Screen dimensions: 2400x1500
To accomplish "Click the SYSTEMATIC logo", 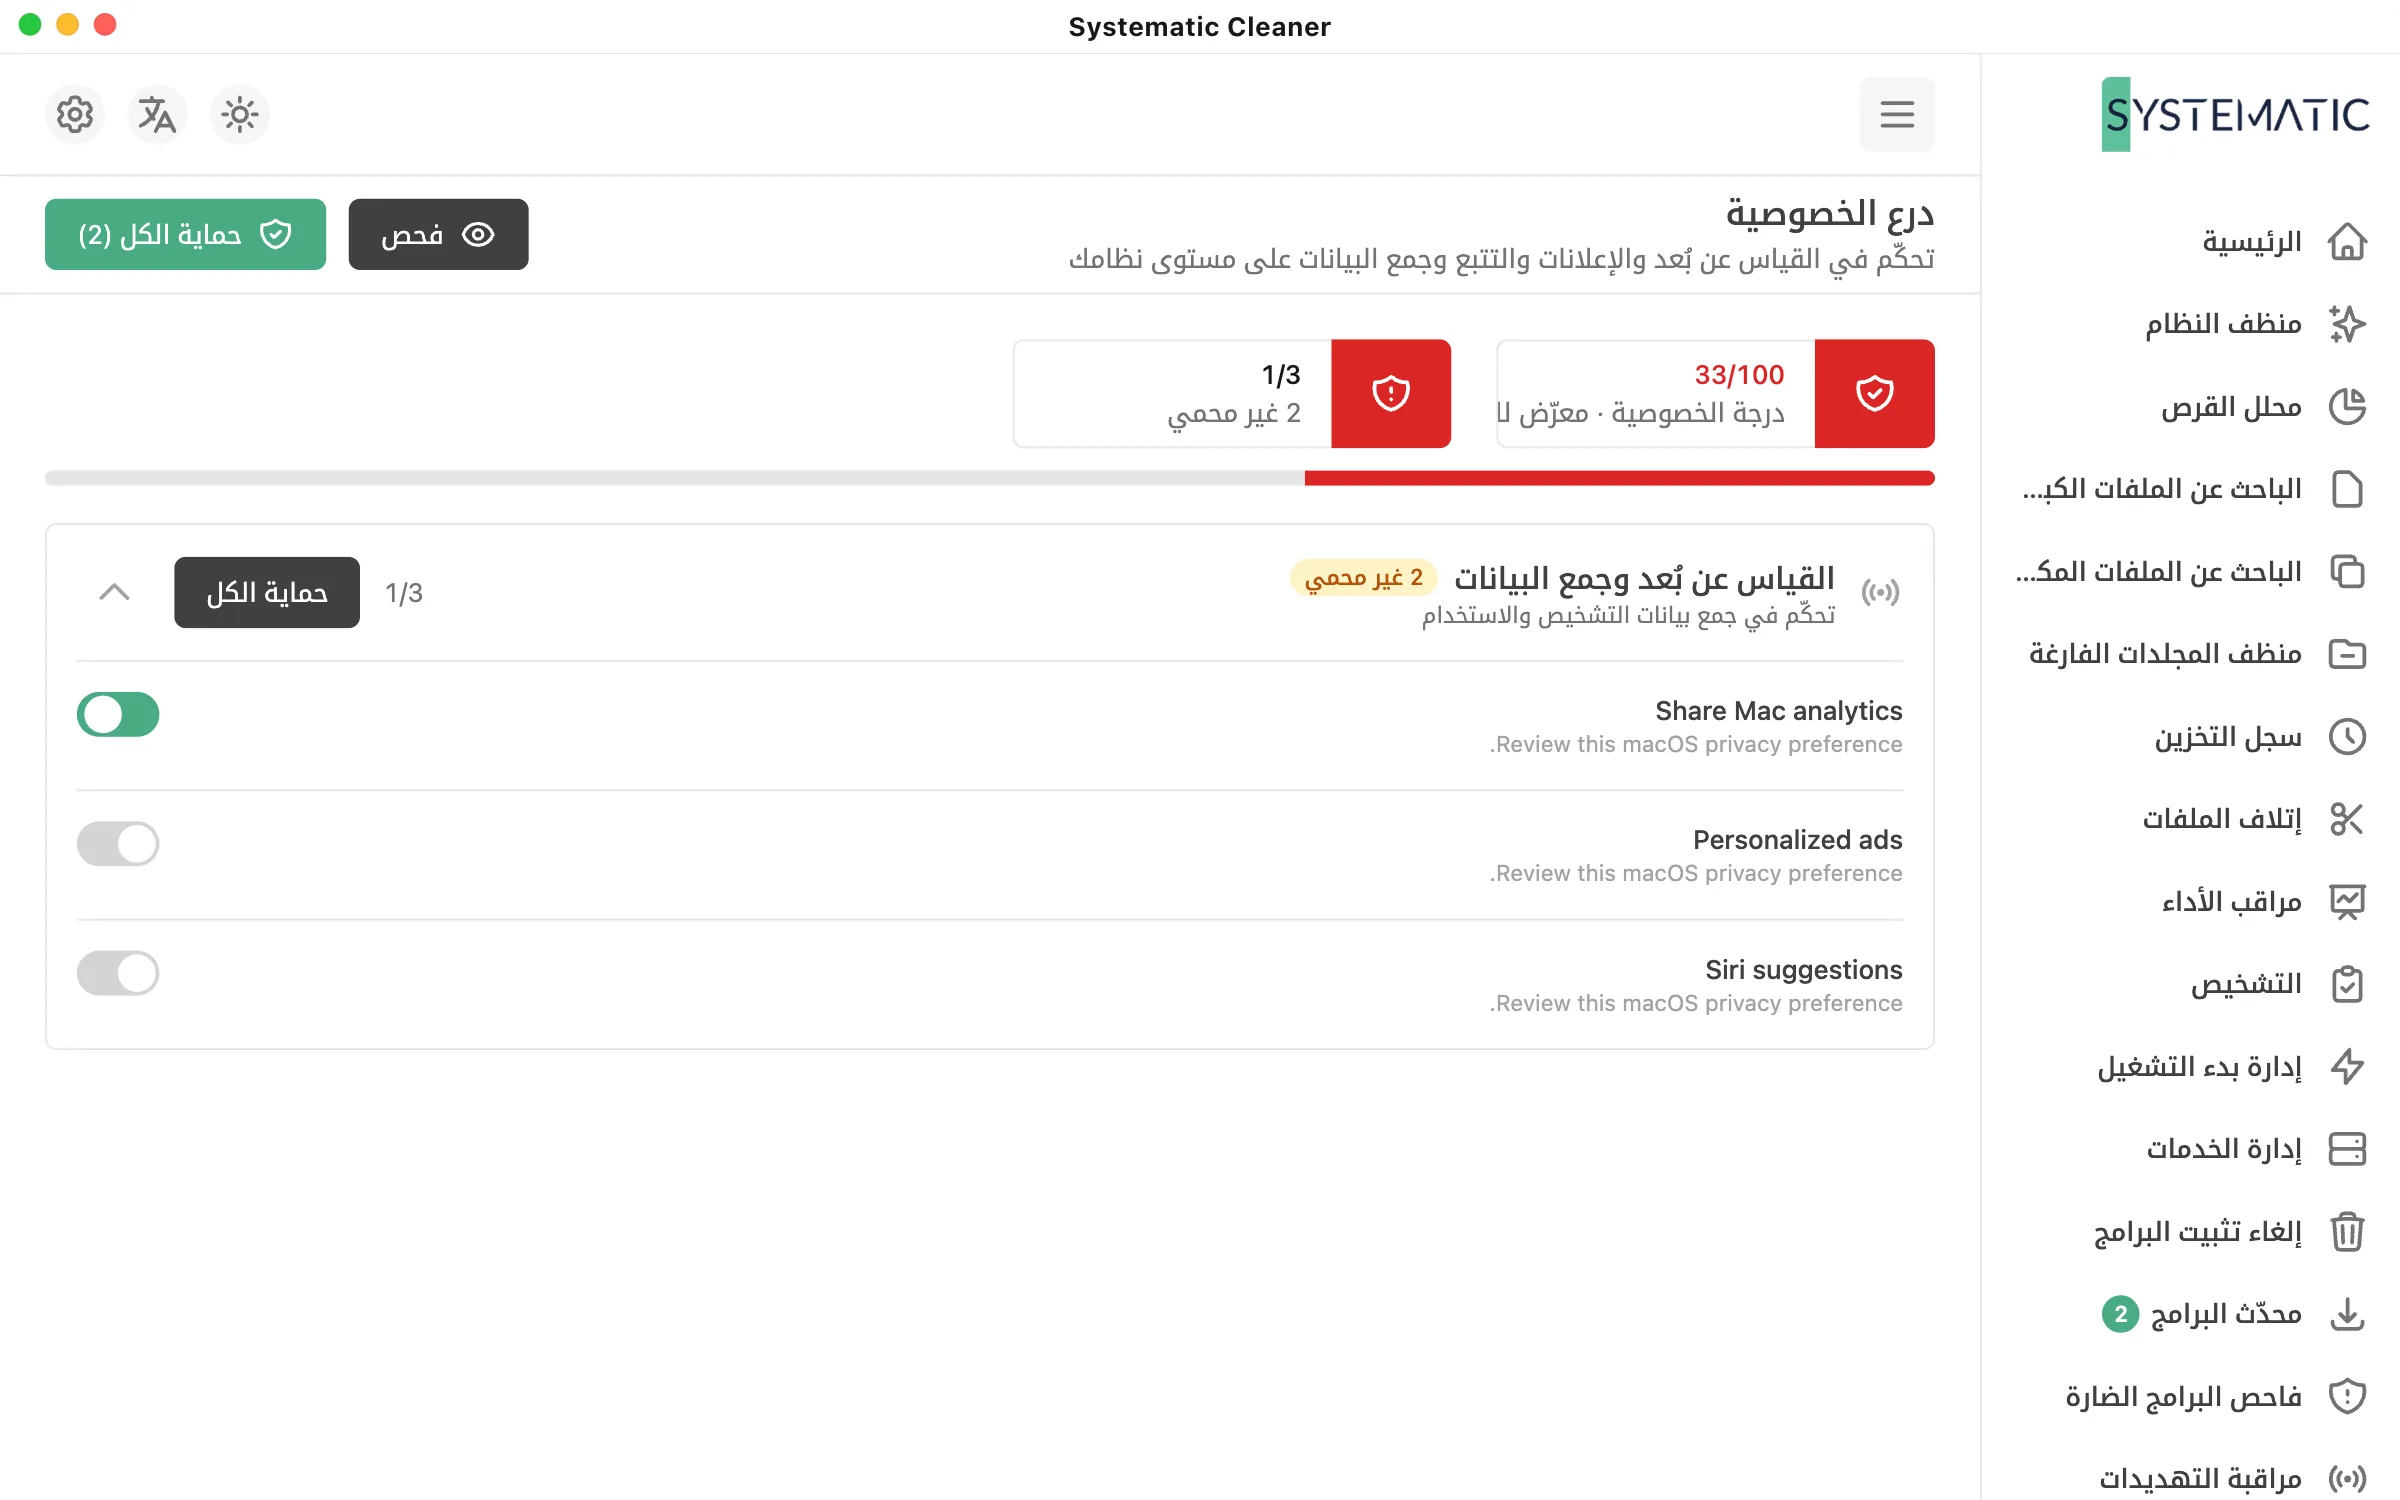I will [2235, 114].
